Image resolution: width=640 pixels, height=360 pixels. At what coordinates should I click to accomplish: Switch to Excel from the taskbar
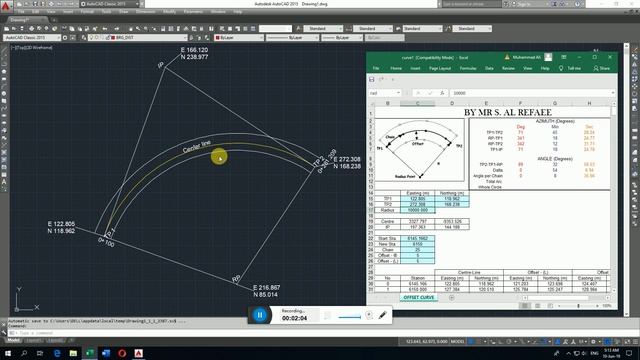click(x=89, y=353)
